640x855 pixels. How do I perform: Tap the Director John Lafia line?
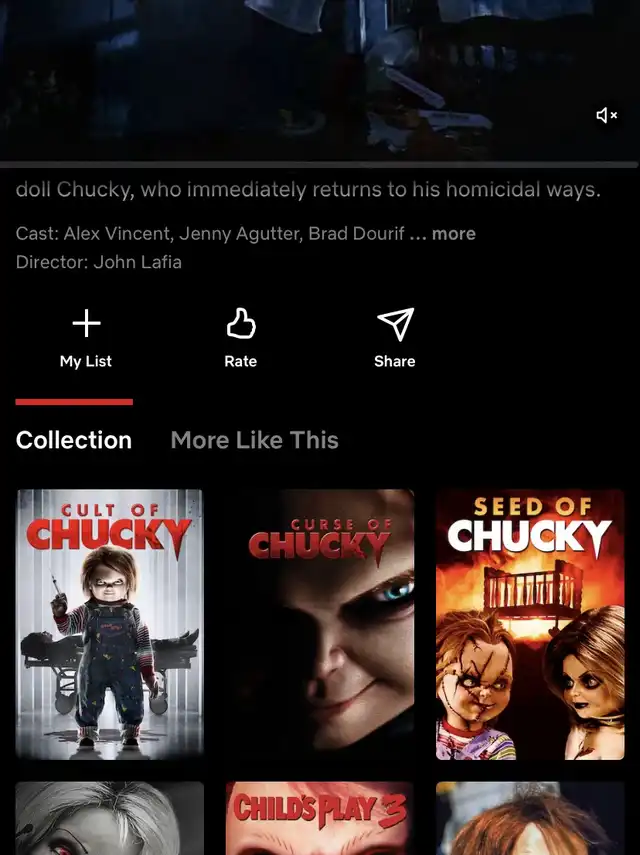[x=99, y=262]
